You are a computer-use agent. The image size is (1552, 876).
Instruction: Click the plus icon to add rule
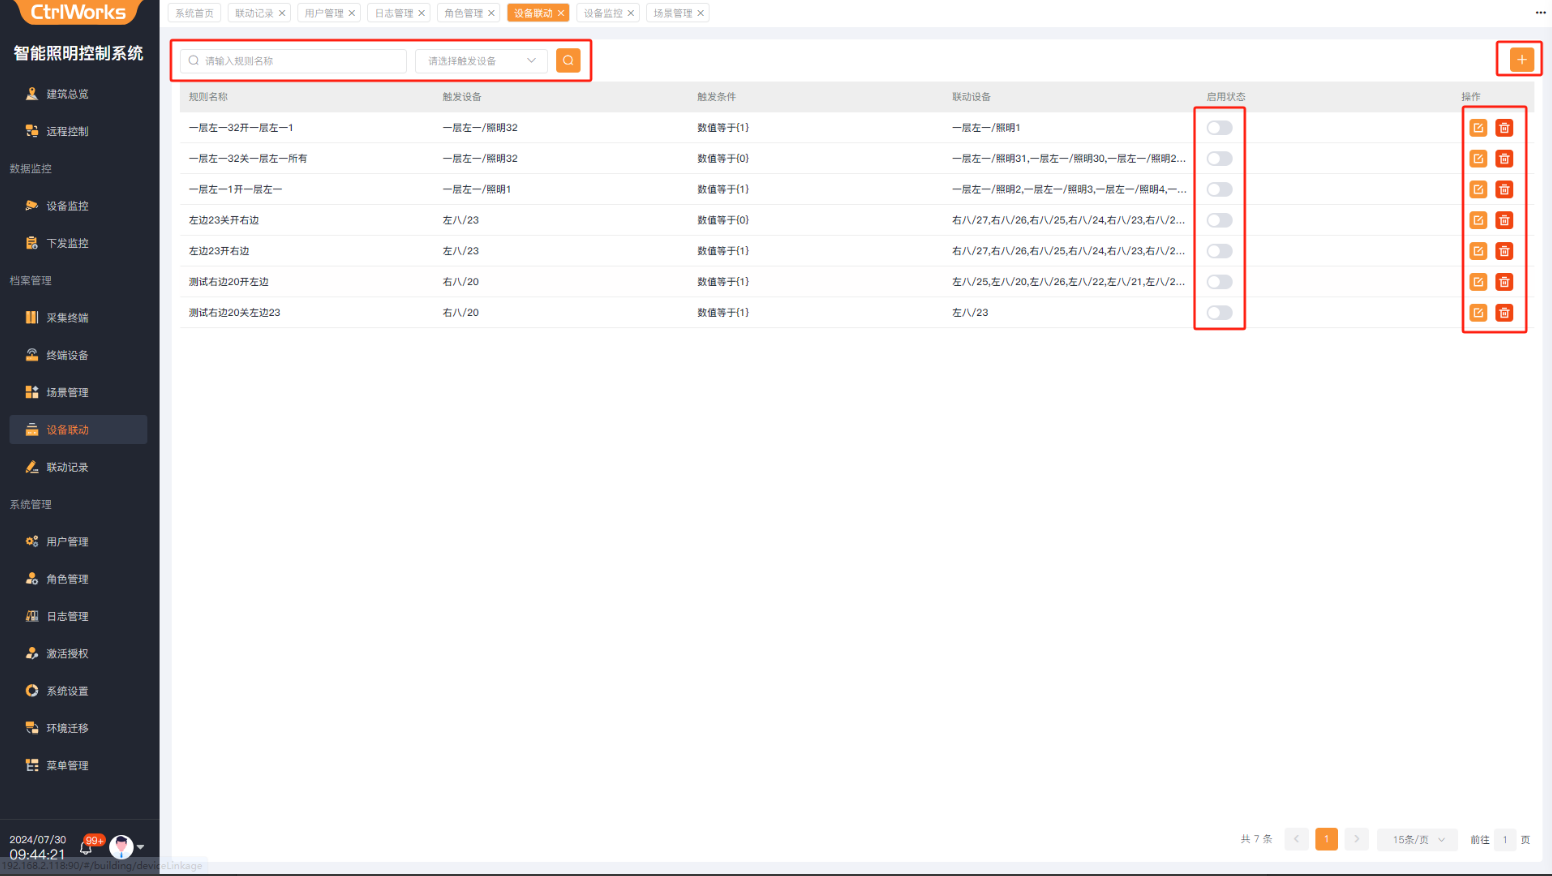(x=1521, y=60)
